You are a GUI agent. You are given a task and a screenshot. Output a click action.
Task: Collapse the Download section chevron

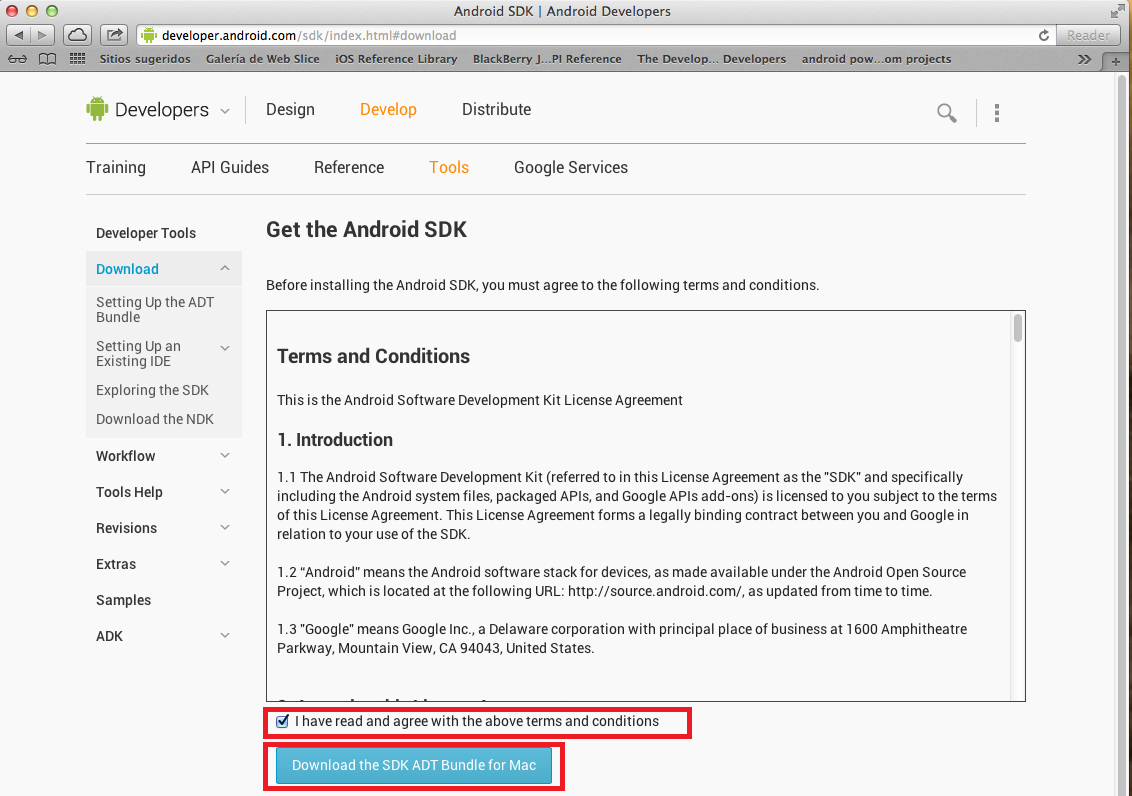pyautogui.click(x=225, y=268)
